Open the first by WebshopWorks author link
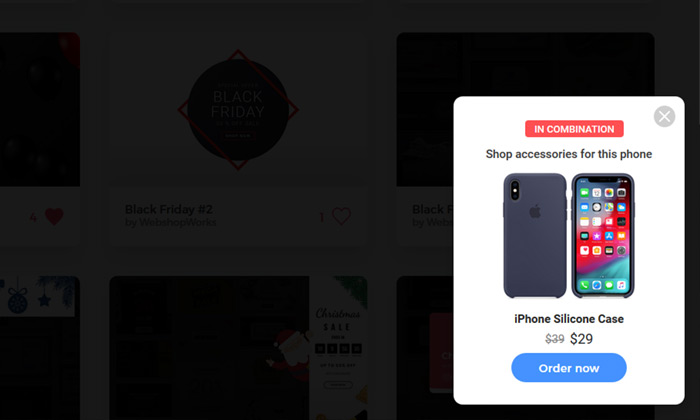Image resolution: width=700 pixels, height=420 pixels. click(171, 222)
